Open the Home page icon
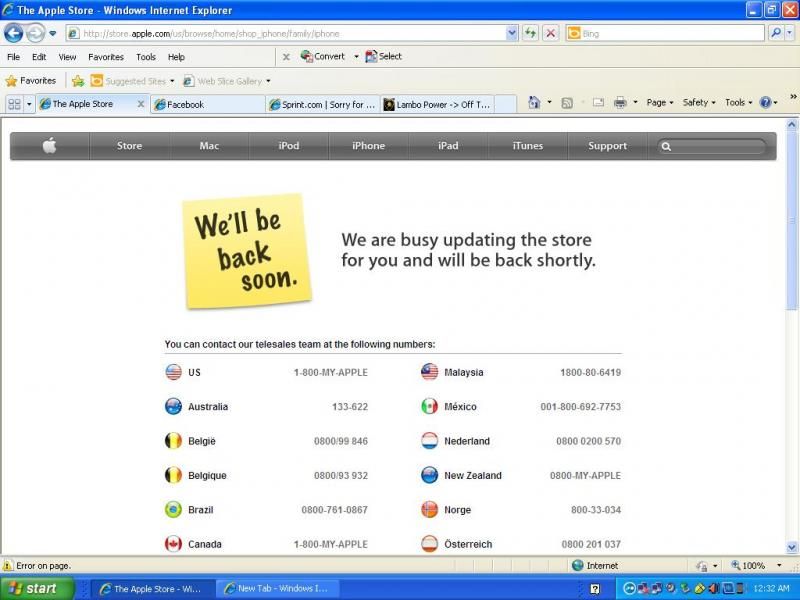 (534, 103)
